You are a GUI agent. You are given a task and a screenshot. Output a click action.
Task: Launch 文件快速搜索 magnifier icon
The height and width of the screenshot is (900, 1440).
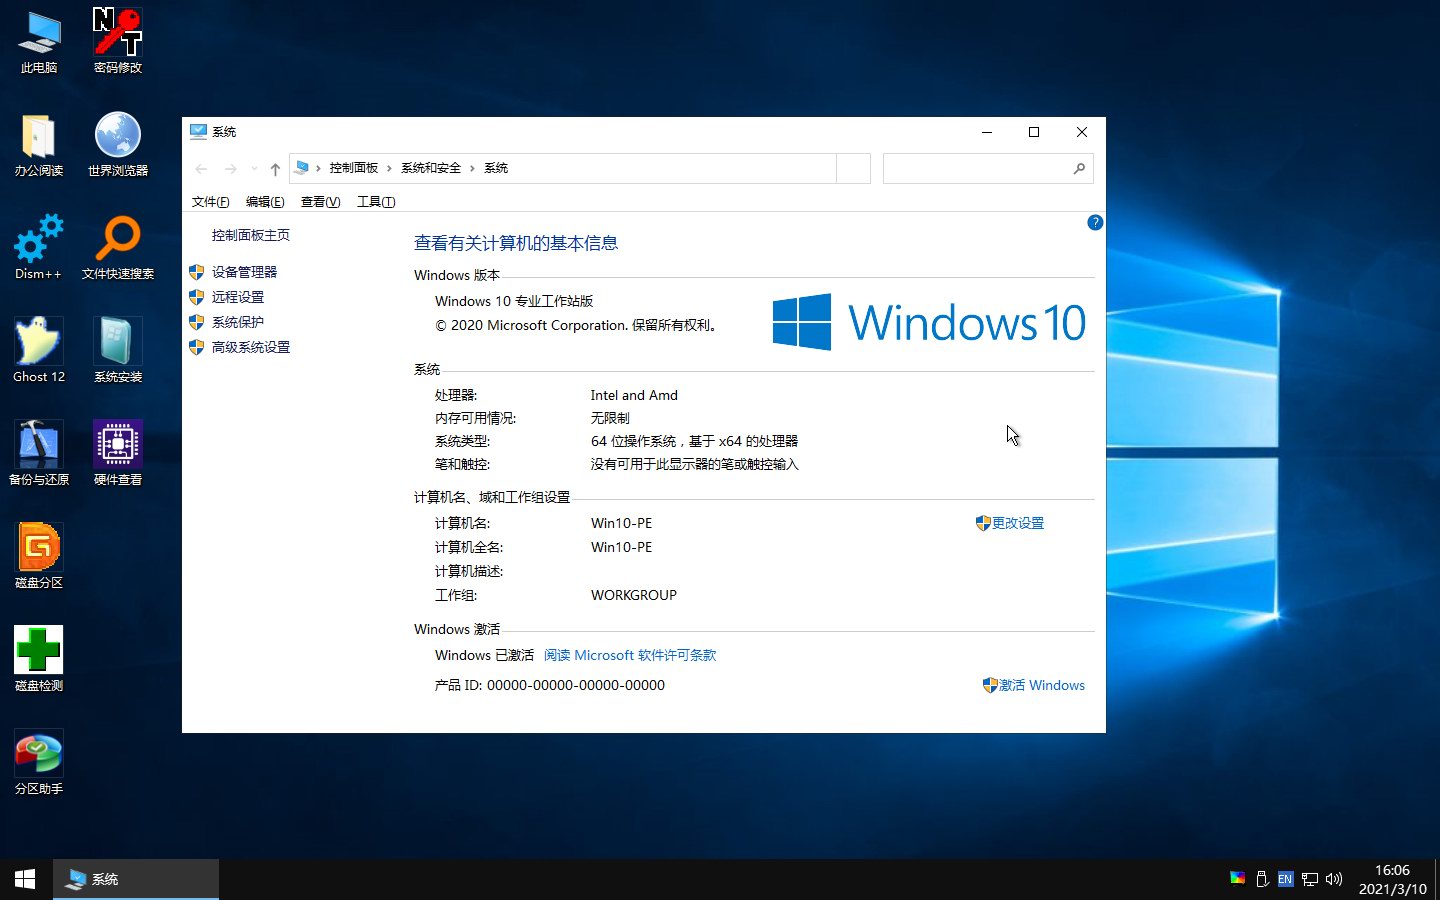click(118, 248)
